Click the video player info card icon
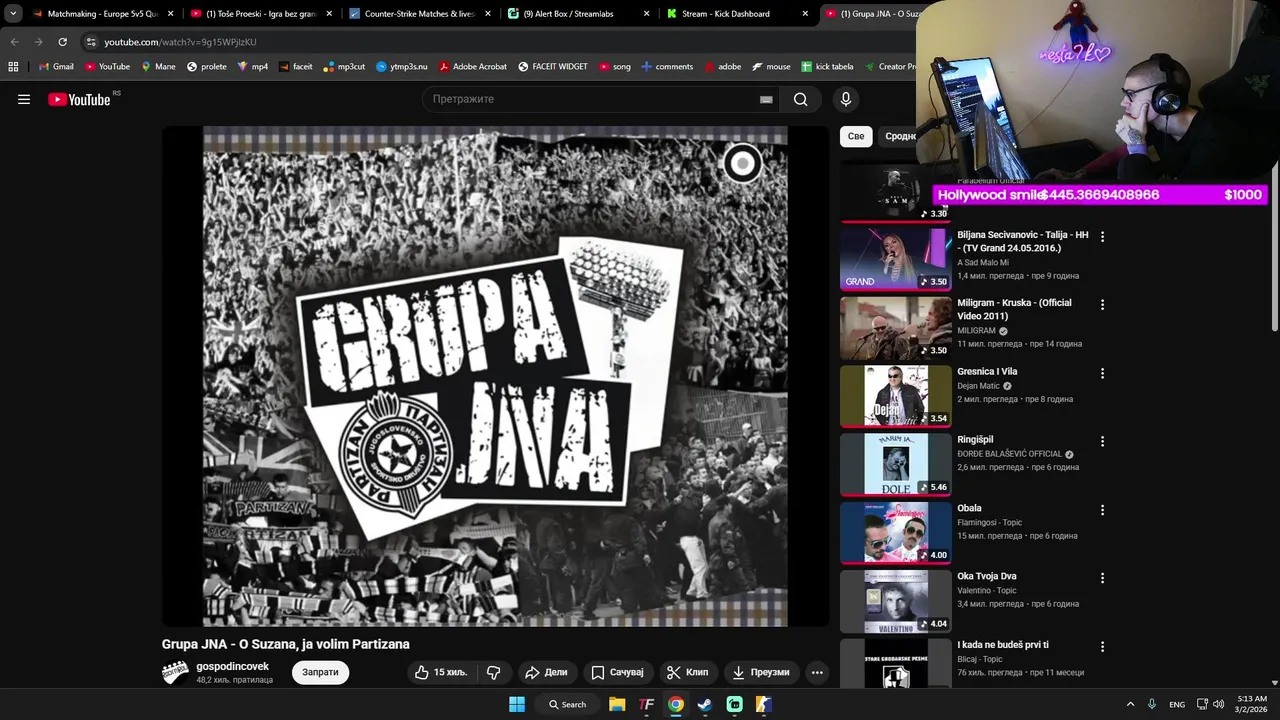1280x720 pixels. pyautogui.click(x=742, y=163)
